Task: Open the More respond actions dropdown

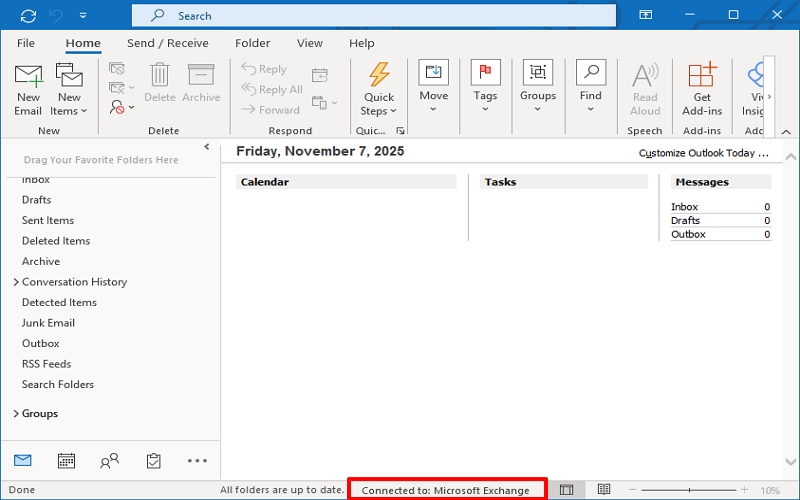Action: coord(324,103)
